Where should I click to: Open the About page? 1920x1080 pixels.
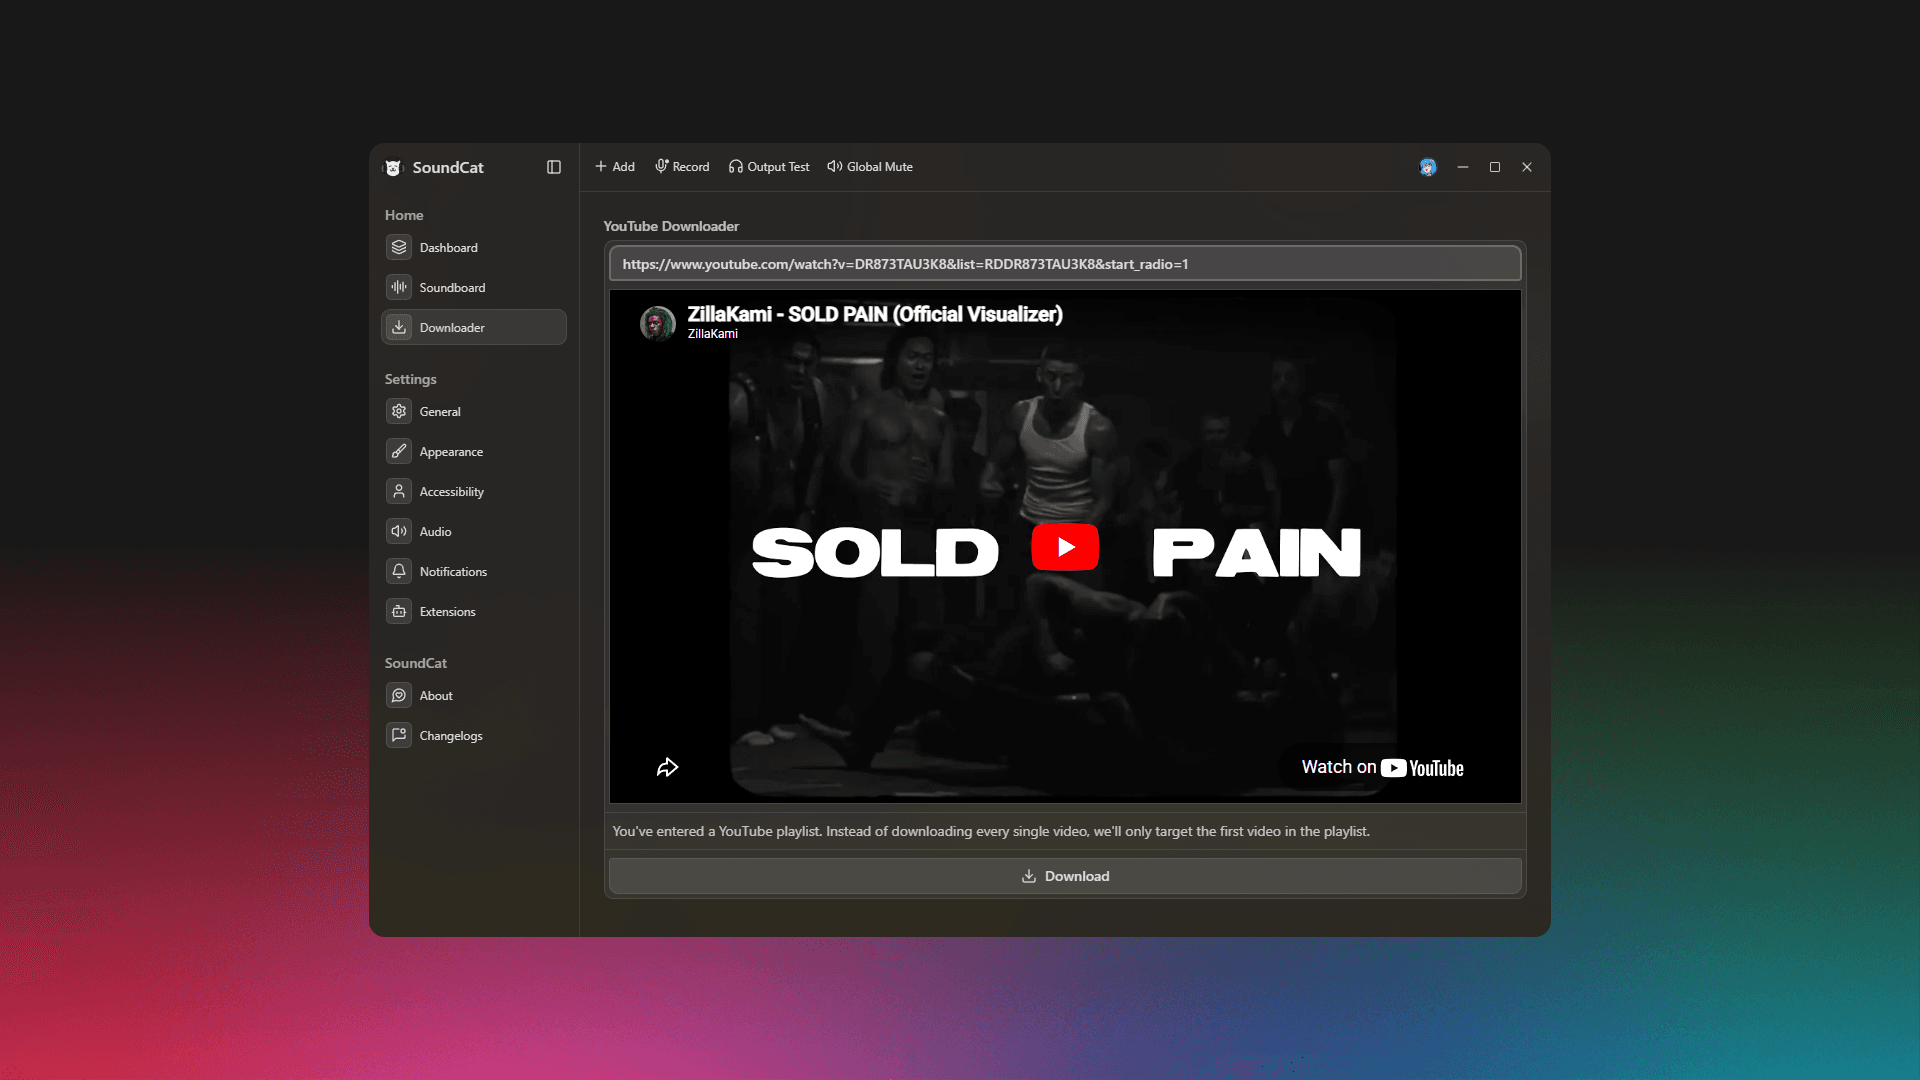point(474,695)
